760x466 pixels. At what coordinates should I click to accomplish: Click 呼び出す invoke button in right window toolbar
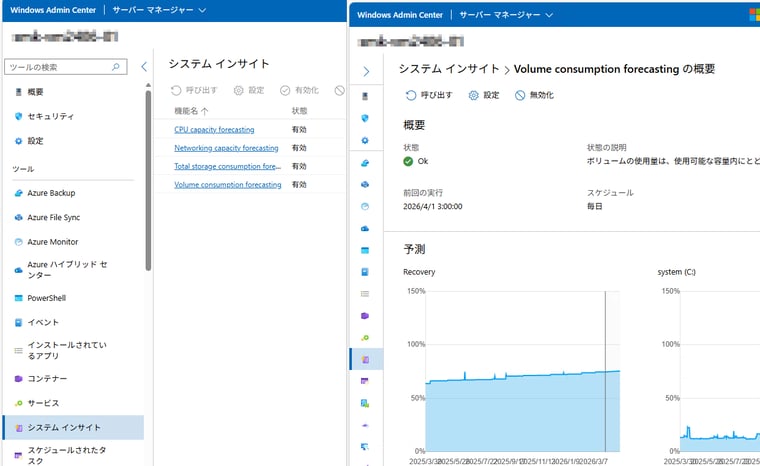click(x=429, y=95)
